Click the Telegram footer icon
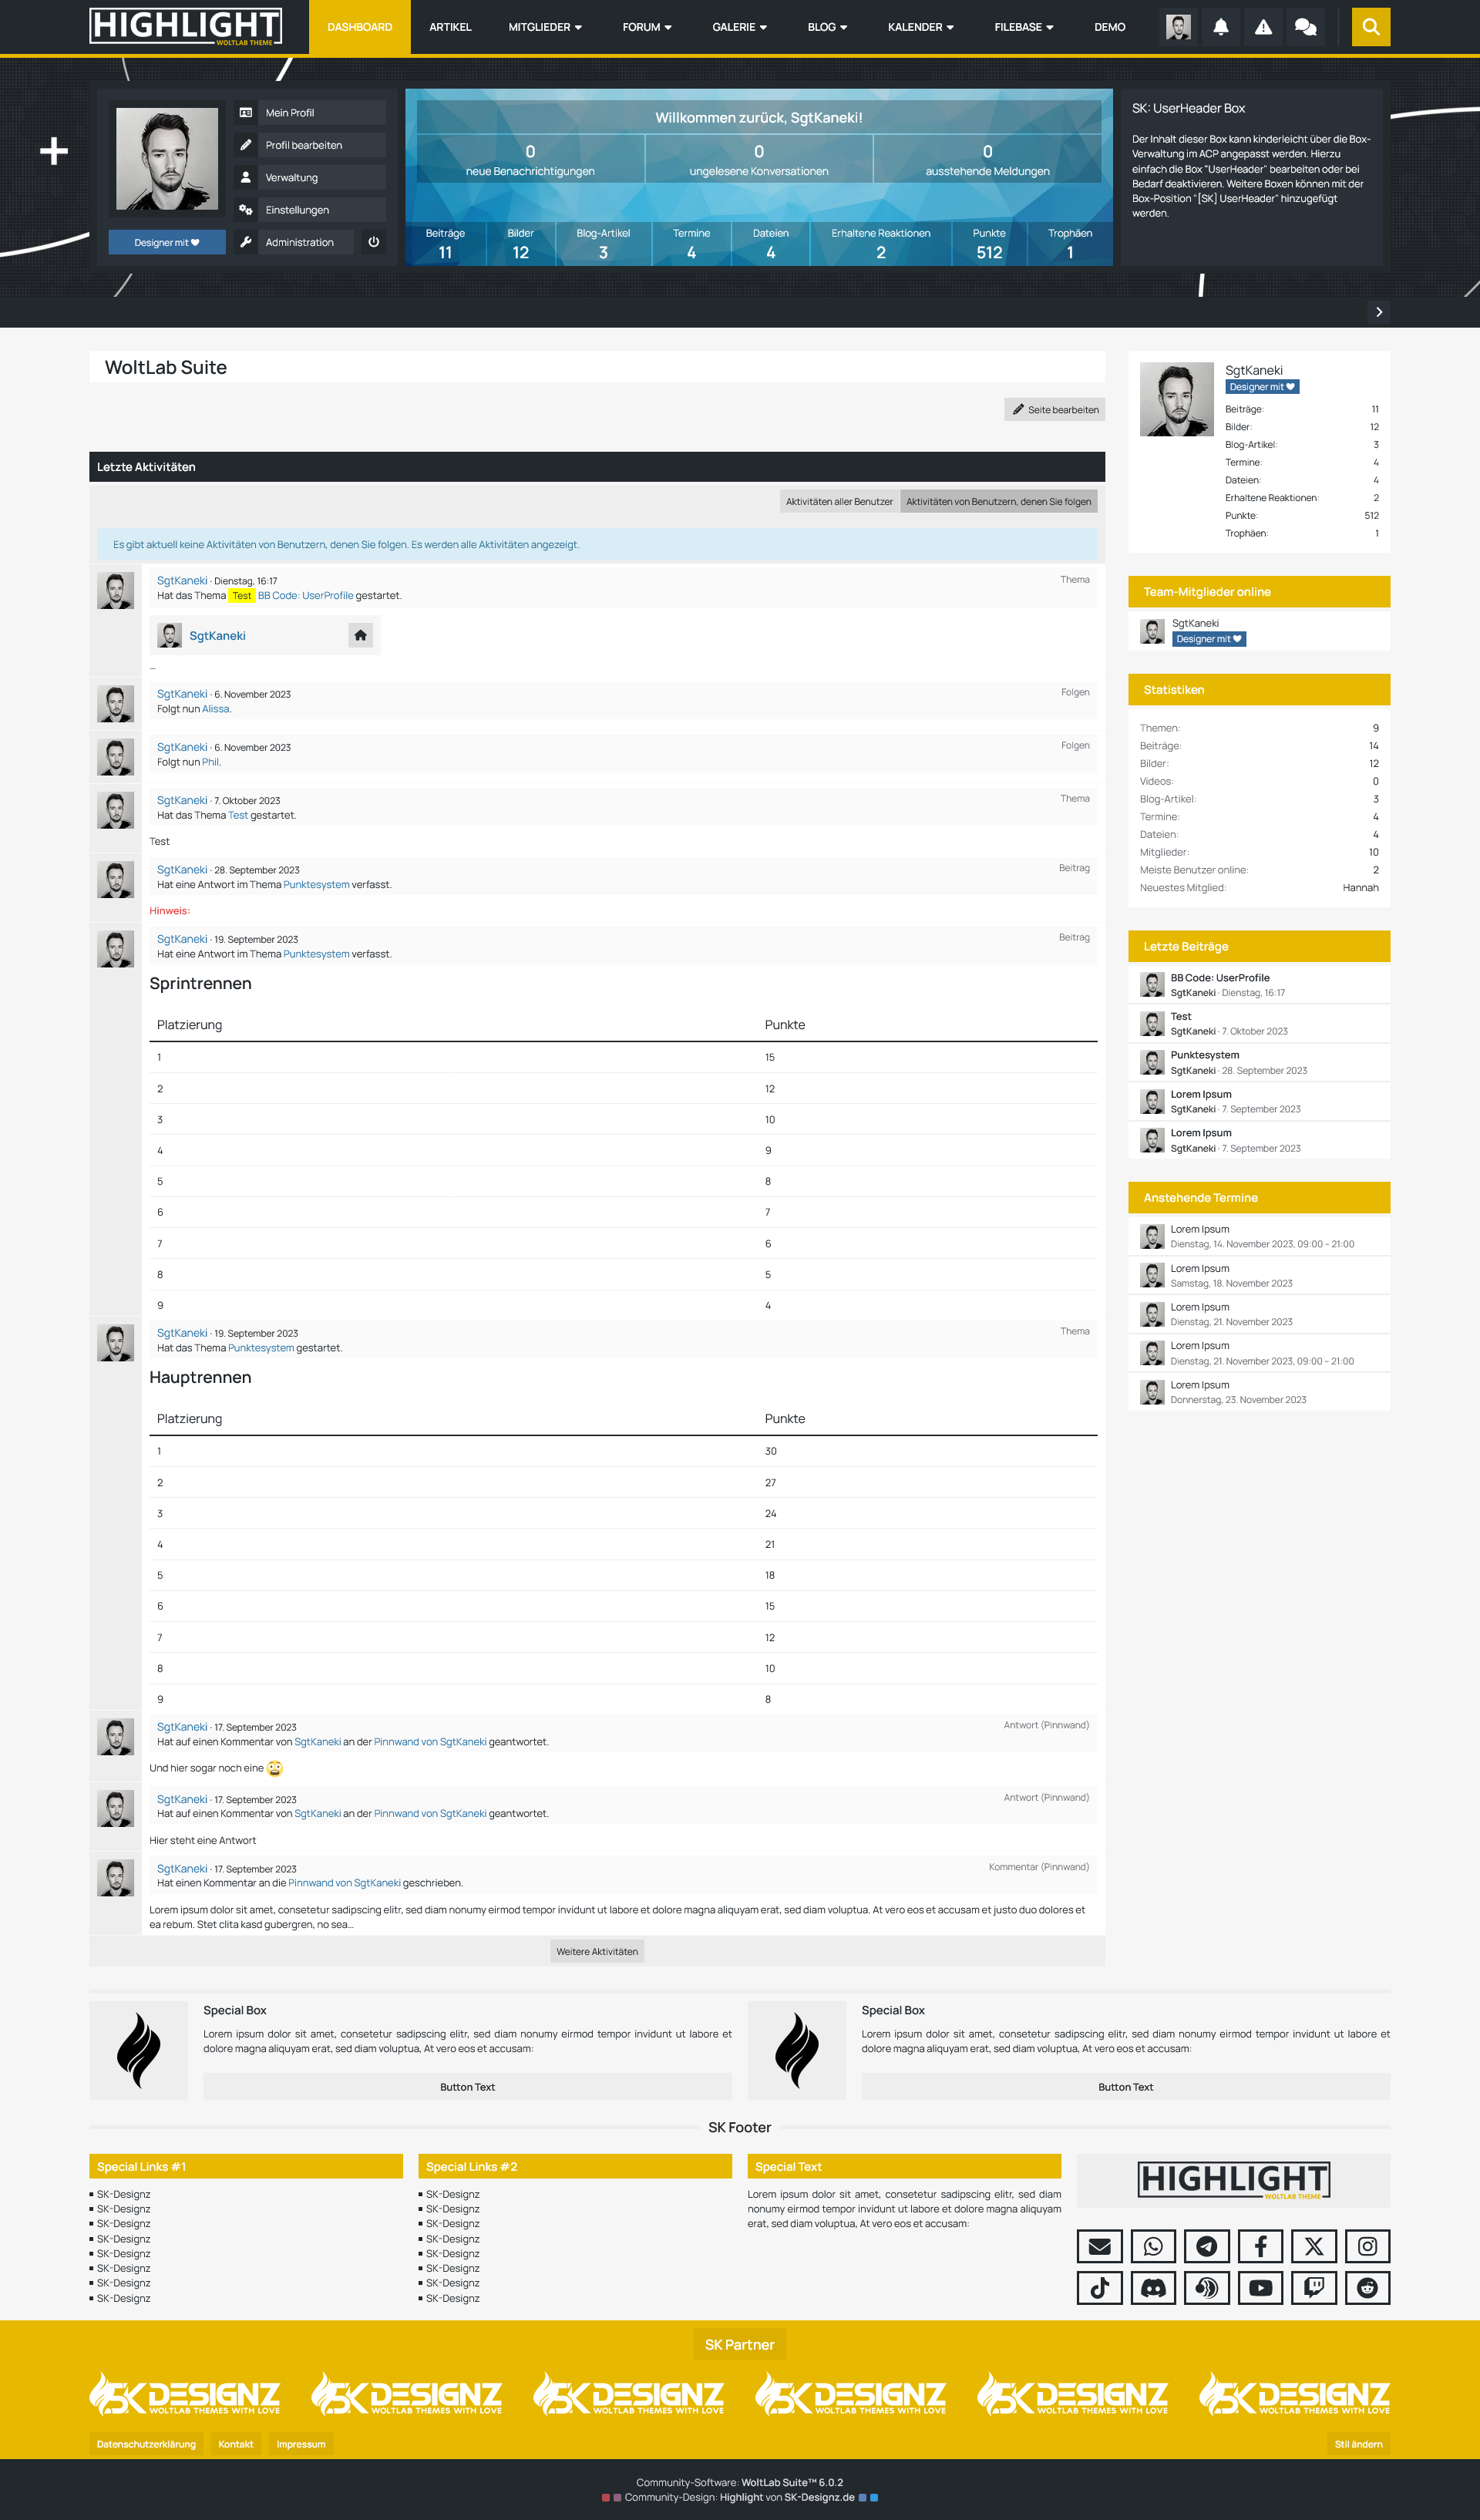The width and height of the screenshot is (1480, 2520). (x=1207, y=2246)
